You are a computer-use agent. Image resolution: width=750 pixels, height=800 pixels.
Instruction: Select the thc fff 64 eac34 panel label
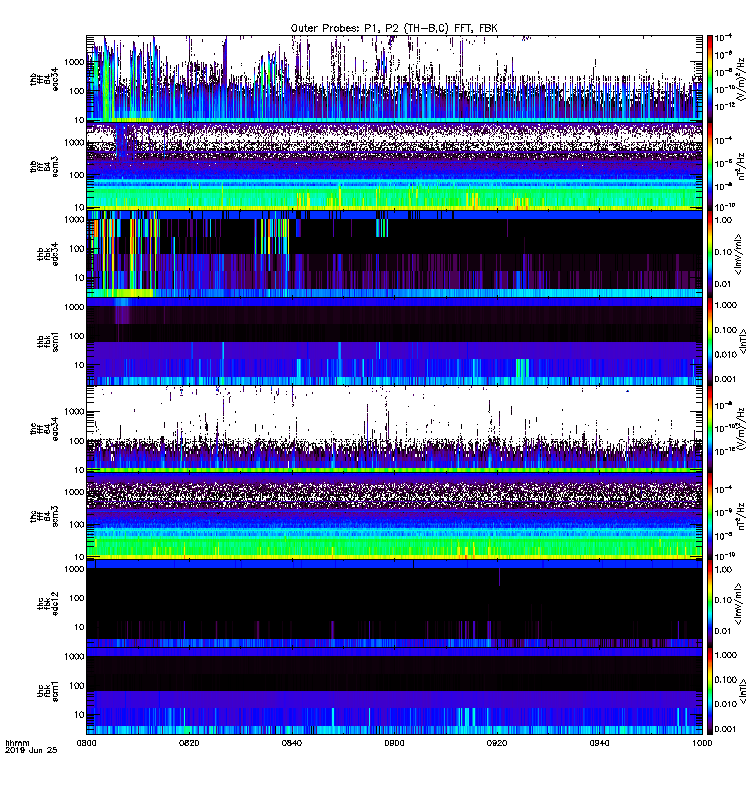pos(44,429)
